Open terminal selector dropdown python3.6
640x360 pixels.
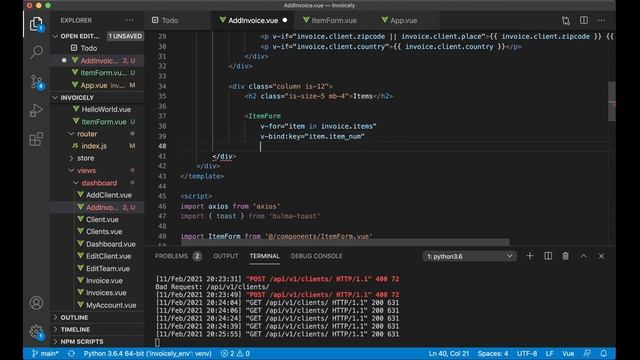(x=469, y=256)
